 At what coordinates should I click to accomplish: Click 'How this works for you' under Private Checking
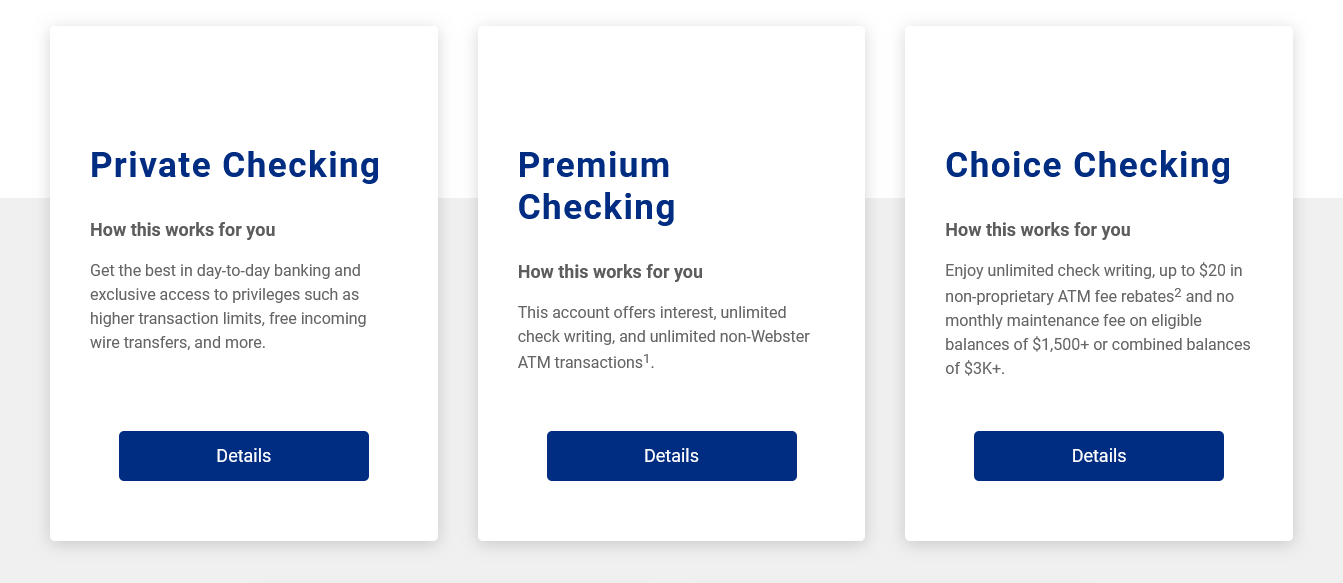(183, 230)
